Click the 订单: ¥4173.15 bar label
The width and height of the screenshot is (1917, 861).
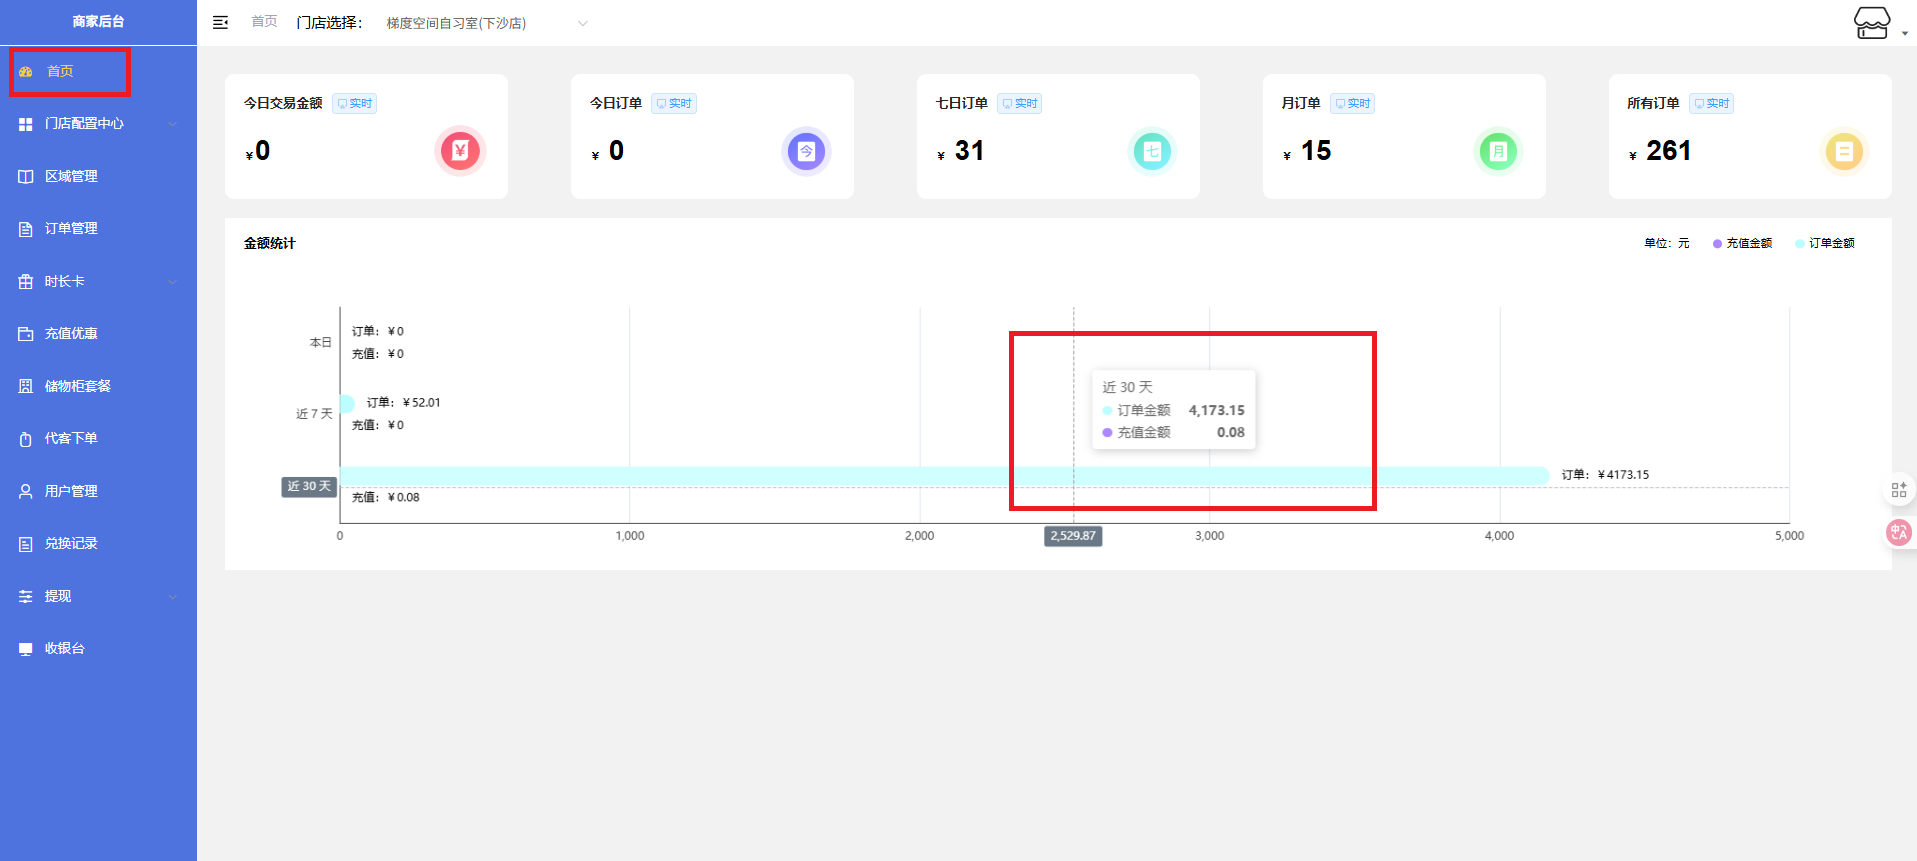[1605, 475]
